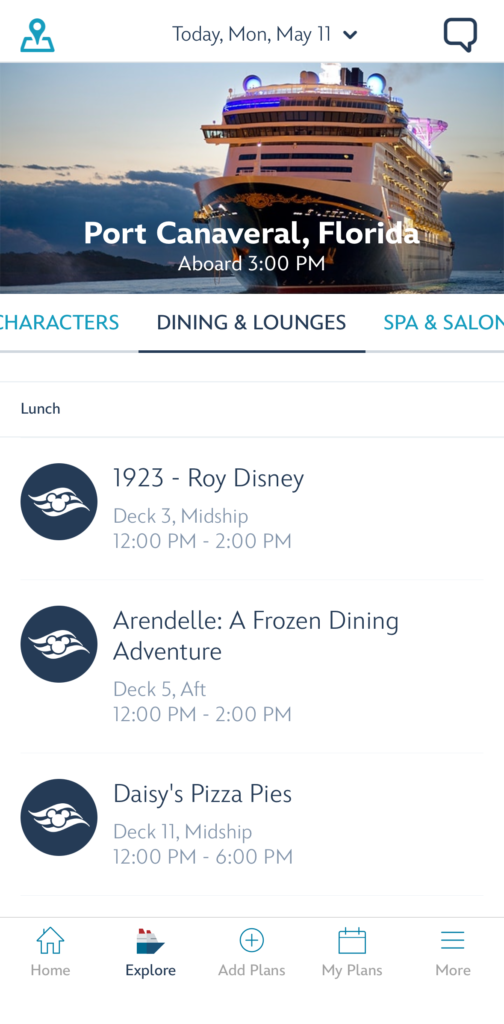Switch to the Characters tab
The height and width of the screenshot is (1024, 504).
(59, 322)
